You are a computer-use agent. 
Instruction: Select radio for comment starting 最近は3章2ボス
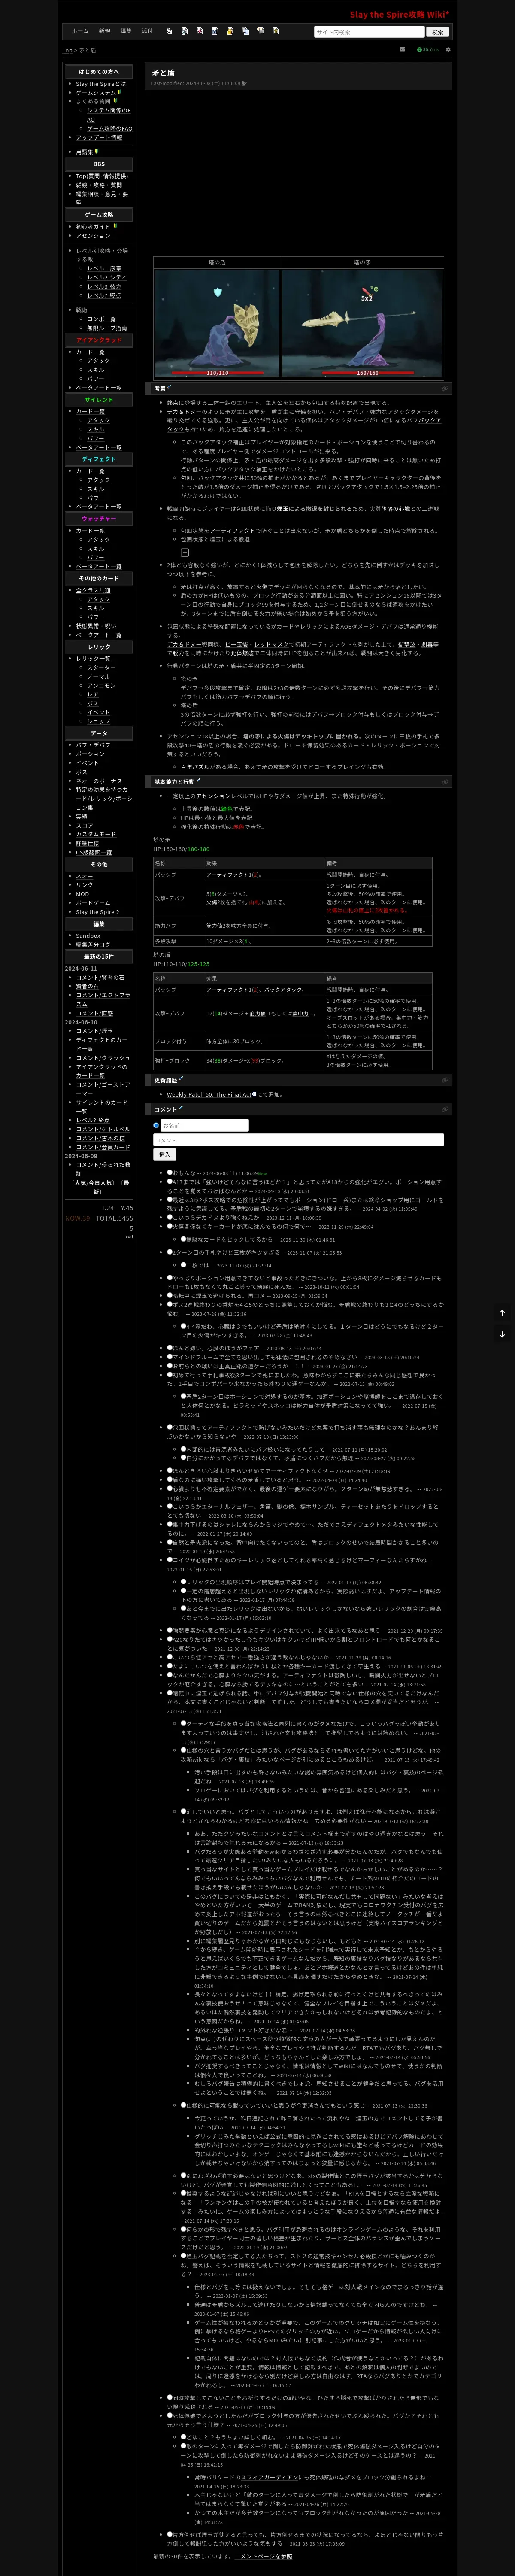coord(170,1199)
